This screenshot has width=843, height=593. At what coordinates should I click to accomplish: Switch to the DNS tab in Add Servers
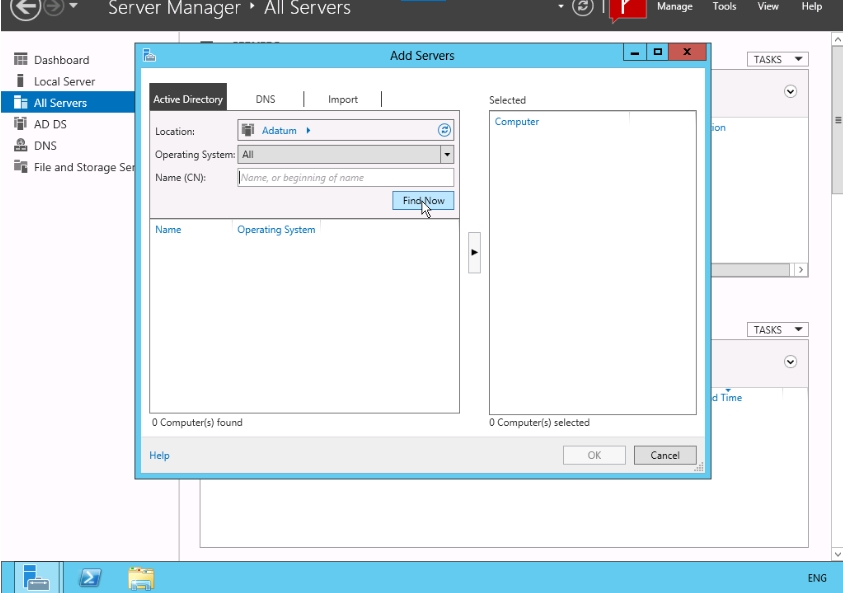pos(266,99)
